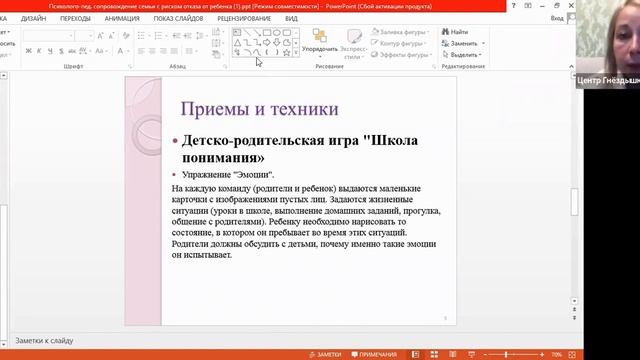
Task: Click the Decrease Font Size icon
Action: (x=111, y=36)
